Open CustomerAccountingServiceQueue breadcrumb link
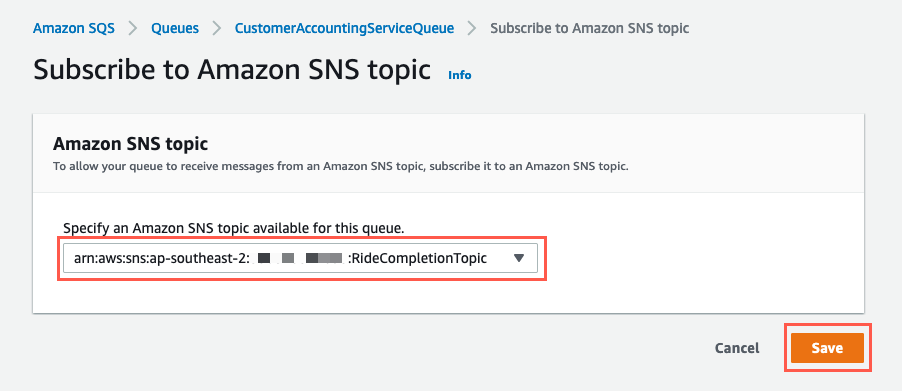The image size is (902, 391). click(344, 28)
